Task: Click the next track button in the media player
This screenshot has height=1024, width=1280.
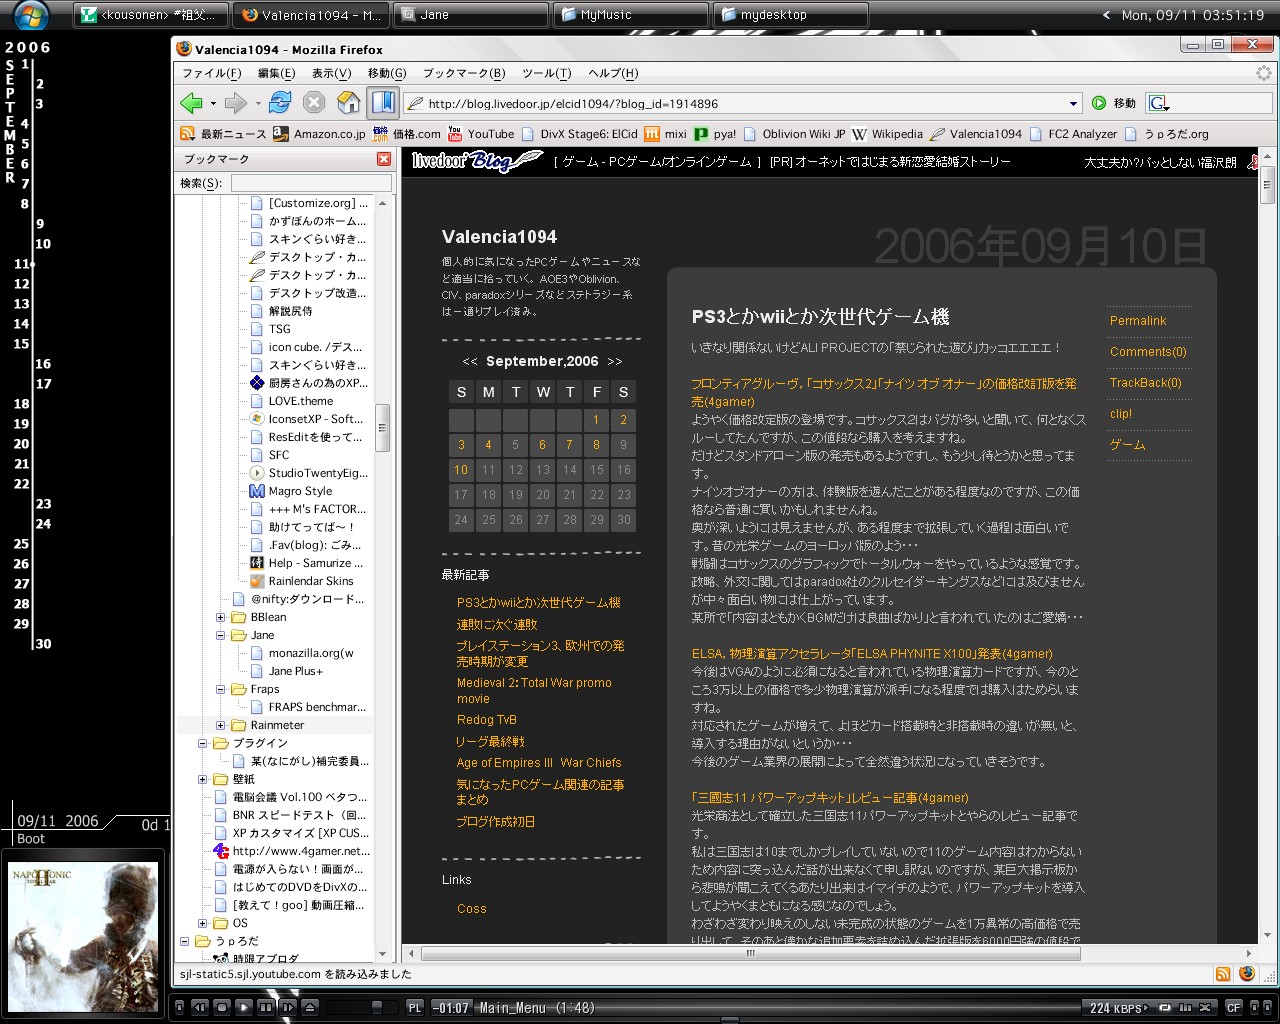Action: [288, 1007]
